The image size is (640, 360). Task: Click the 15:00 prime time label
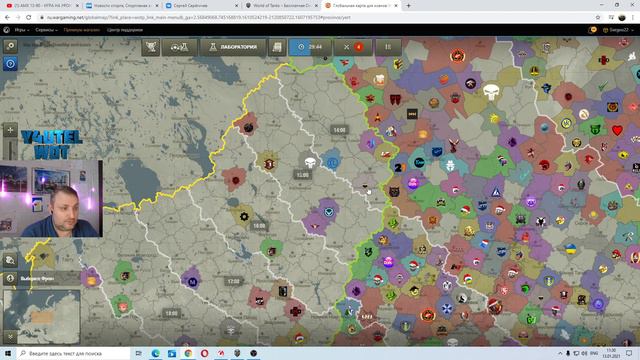[302, 175]
